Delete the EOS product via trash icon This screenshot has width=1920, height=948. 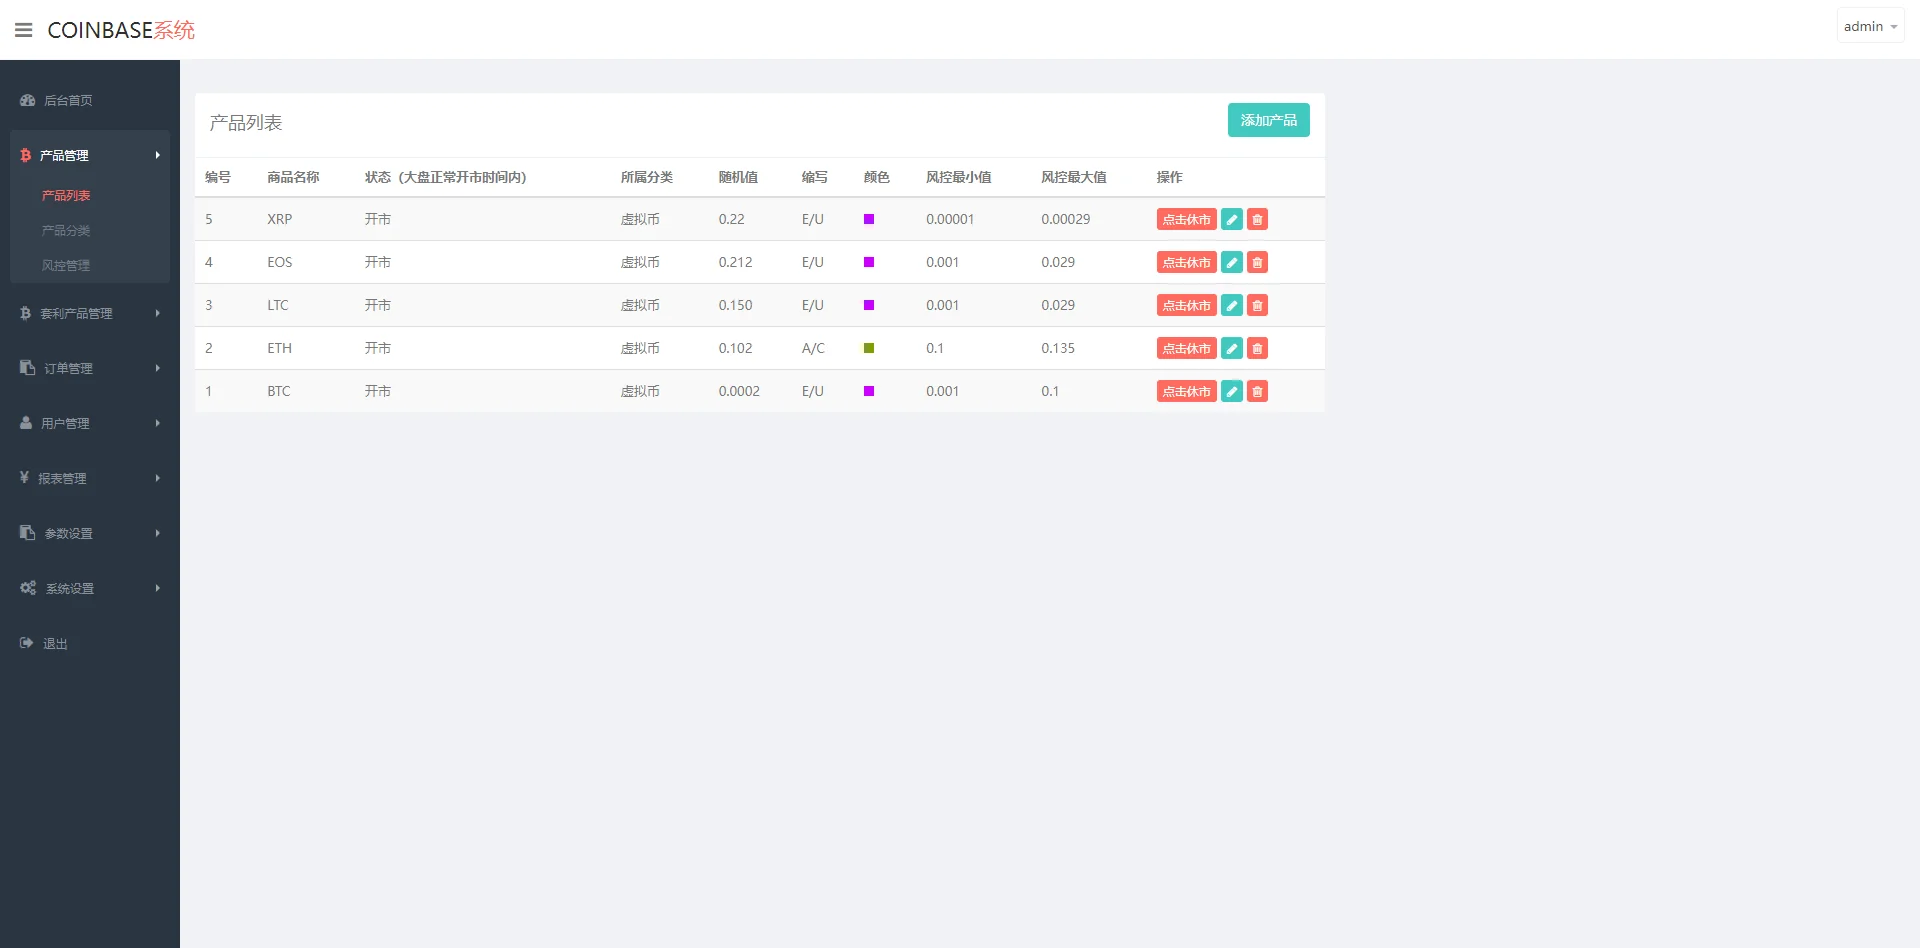1257,262
